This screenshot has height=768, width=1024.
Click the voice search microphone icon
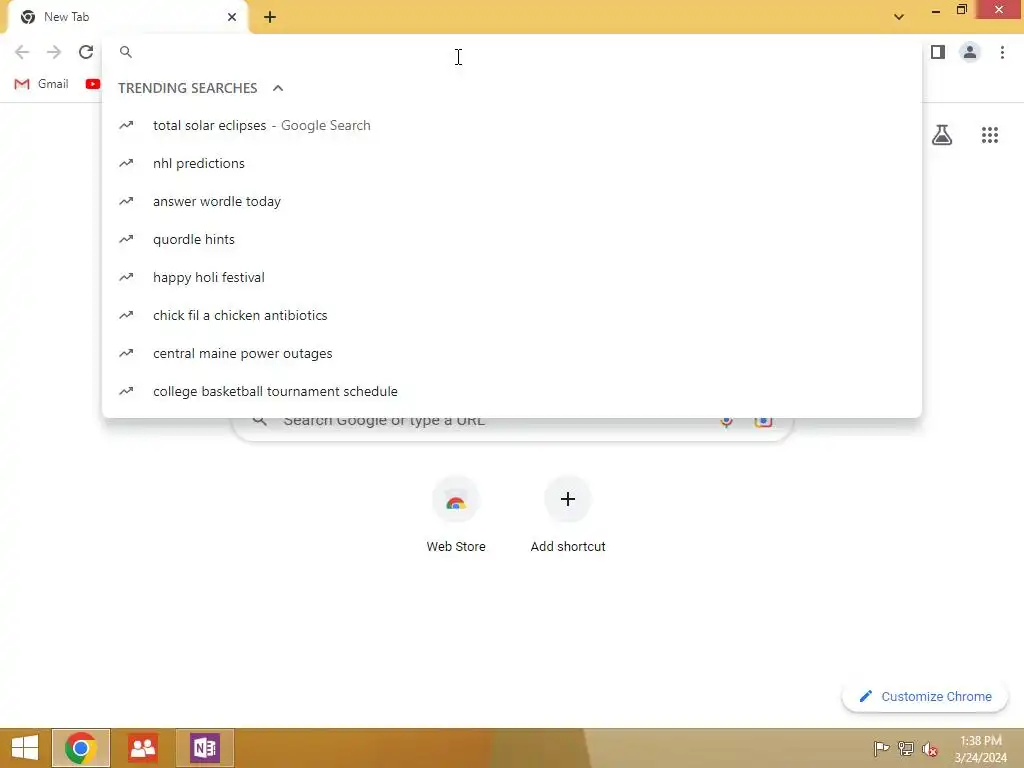pos(726,423)
